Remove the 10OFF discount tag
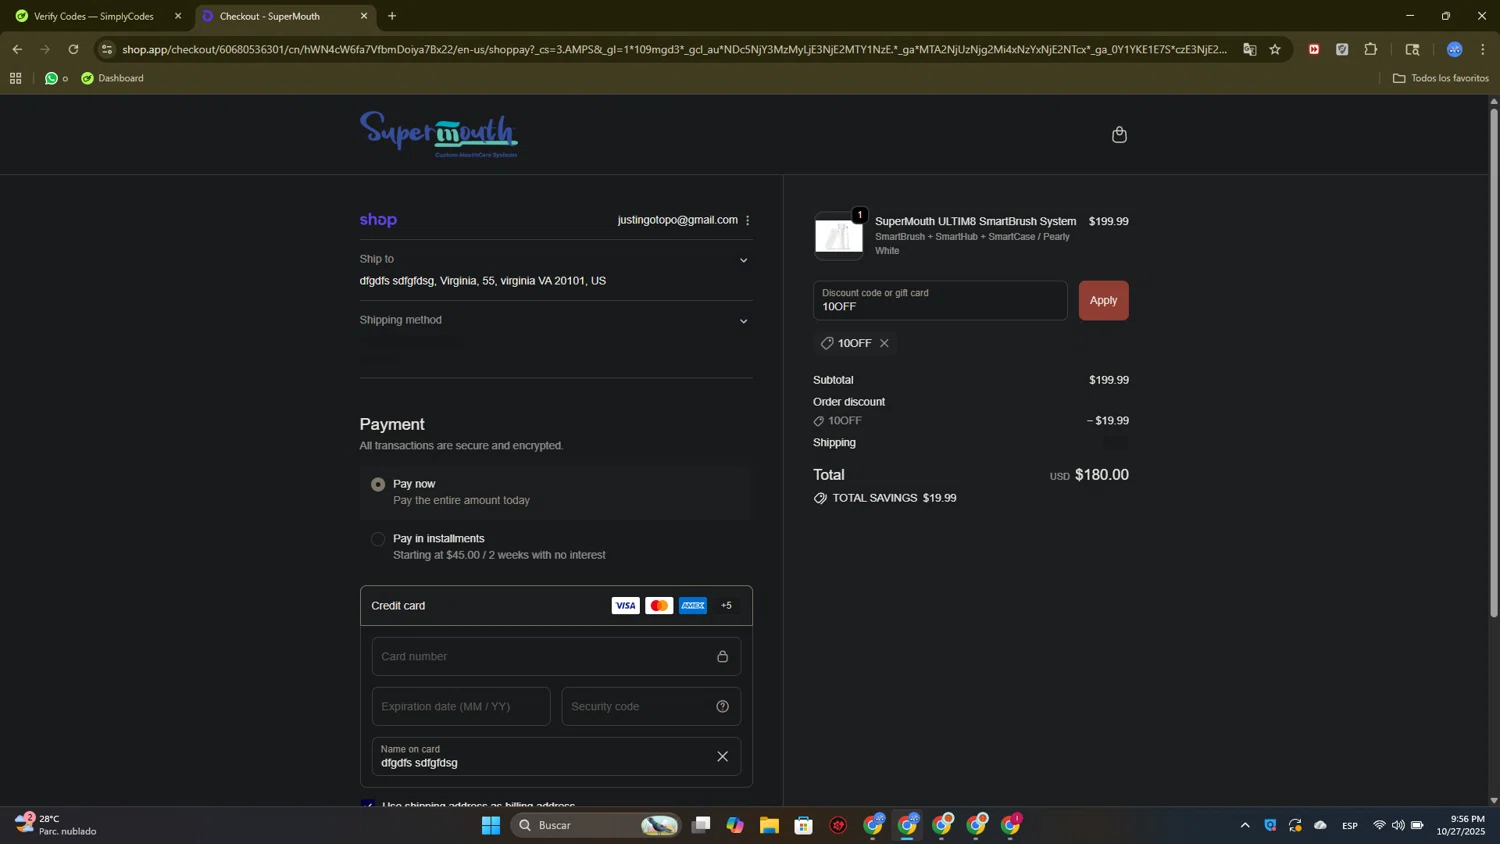Image resolution: width=1500 pixels, height=844 pixels. click(x=884, y=343)
